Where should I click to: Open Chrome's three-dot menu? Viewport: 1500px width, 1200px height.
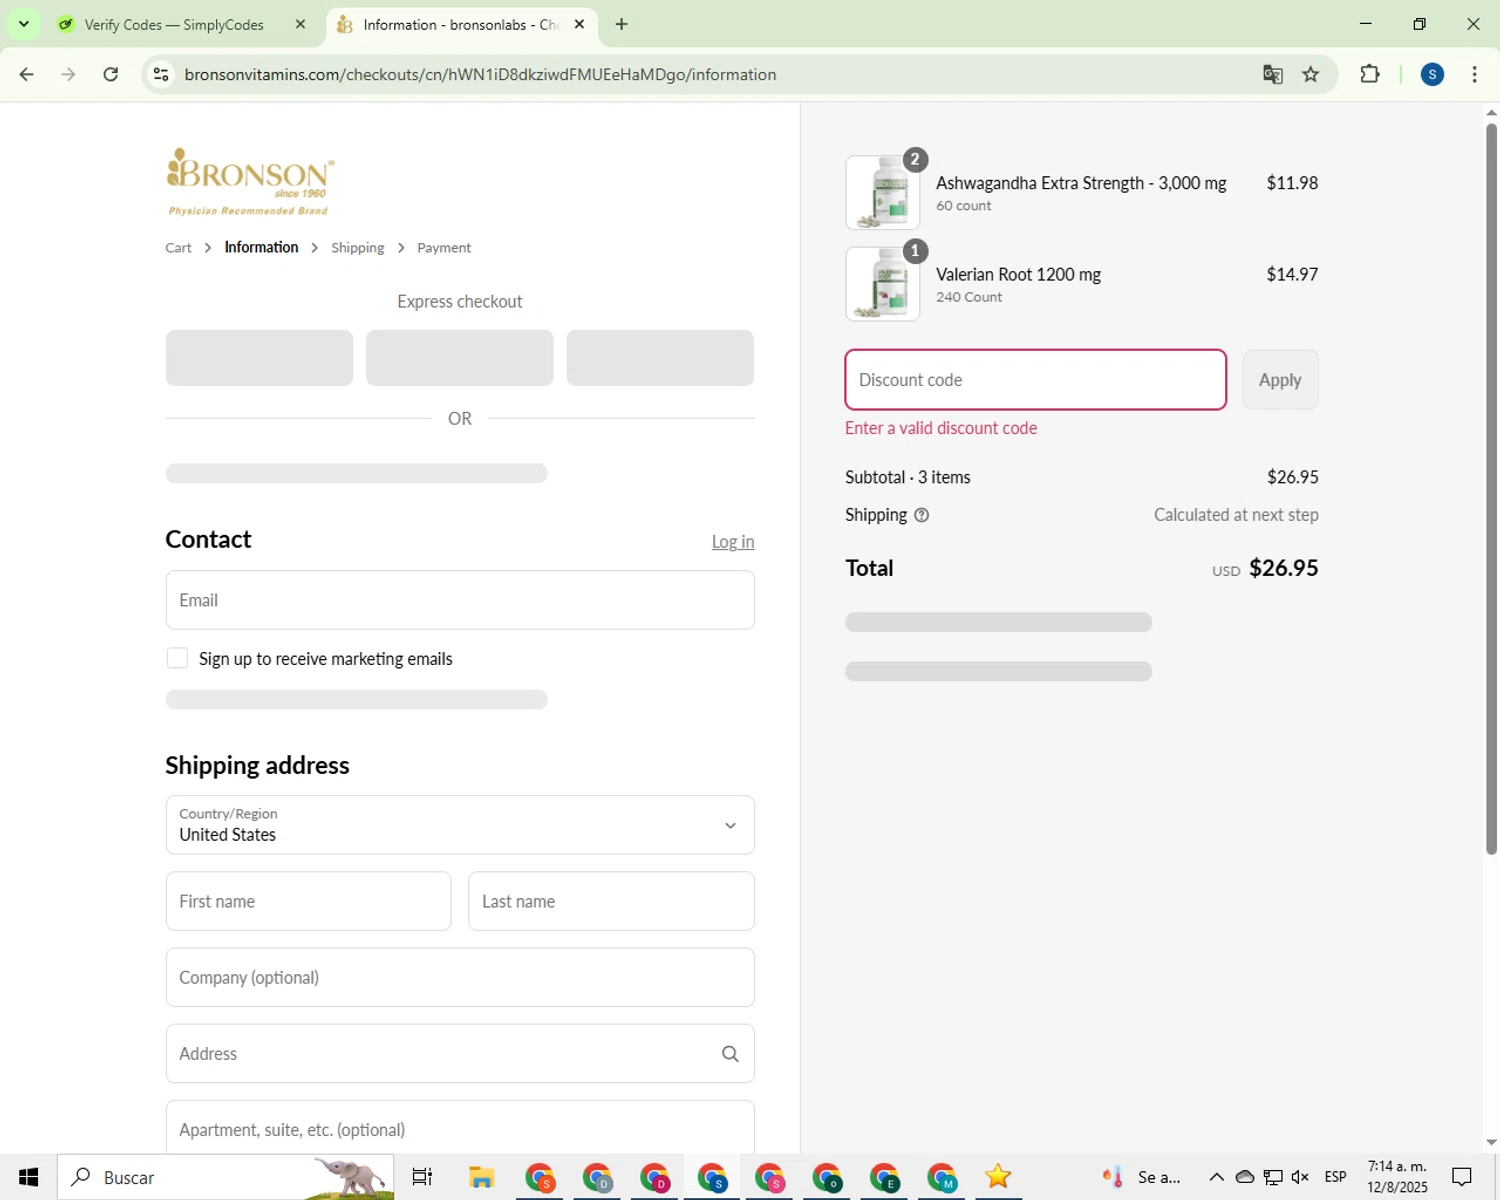point(1474,74)
